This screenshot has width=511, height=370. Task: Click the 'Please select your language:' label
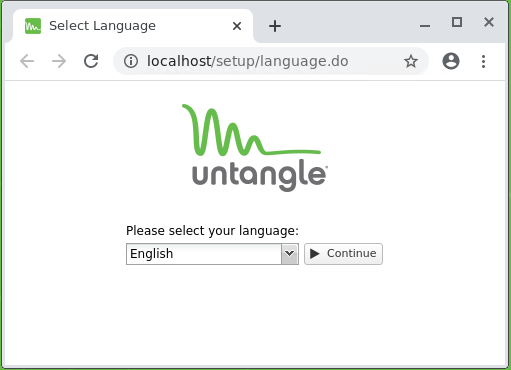pyautogui.click(x=212, y=231)
